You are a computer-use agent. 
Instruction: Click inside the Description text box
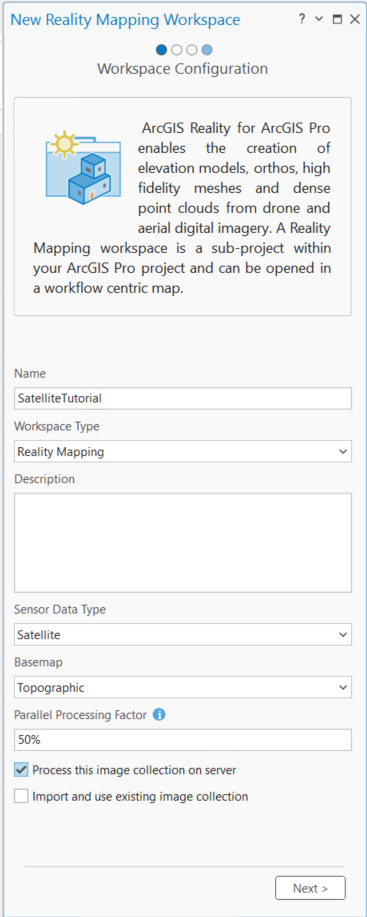point(182,543)
